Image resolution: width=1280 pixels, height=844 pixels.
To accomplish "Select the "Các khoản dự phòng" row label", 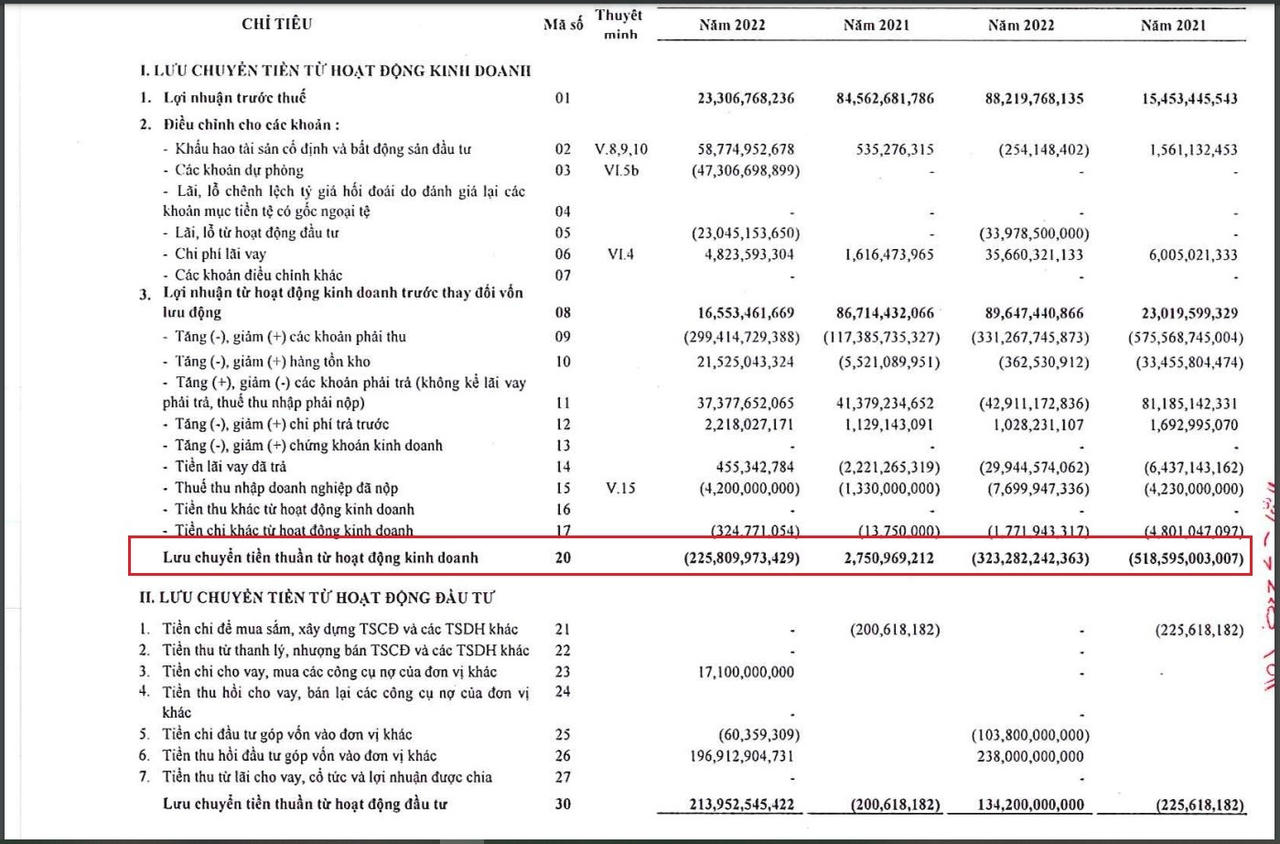I will tap(239, 170).
